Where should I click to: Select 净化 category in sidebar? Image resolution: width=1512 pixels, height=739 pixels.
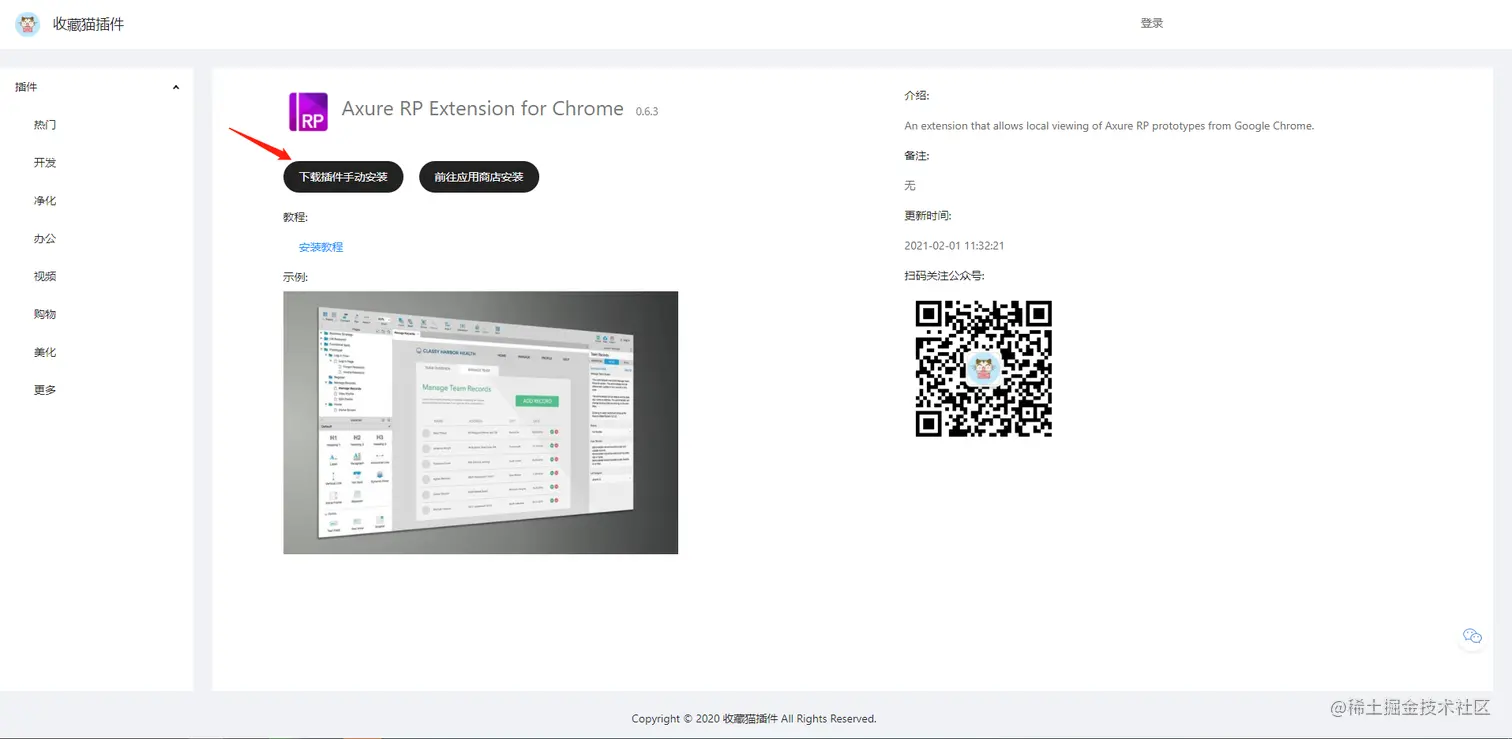[x=45, y=201]
